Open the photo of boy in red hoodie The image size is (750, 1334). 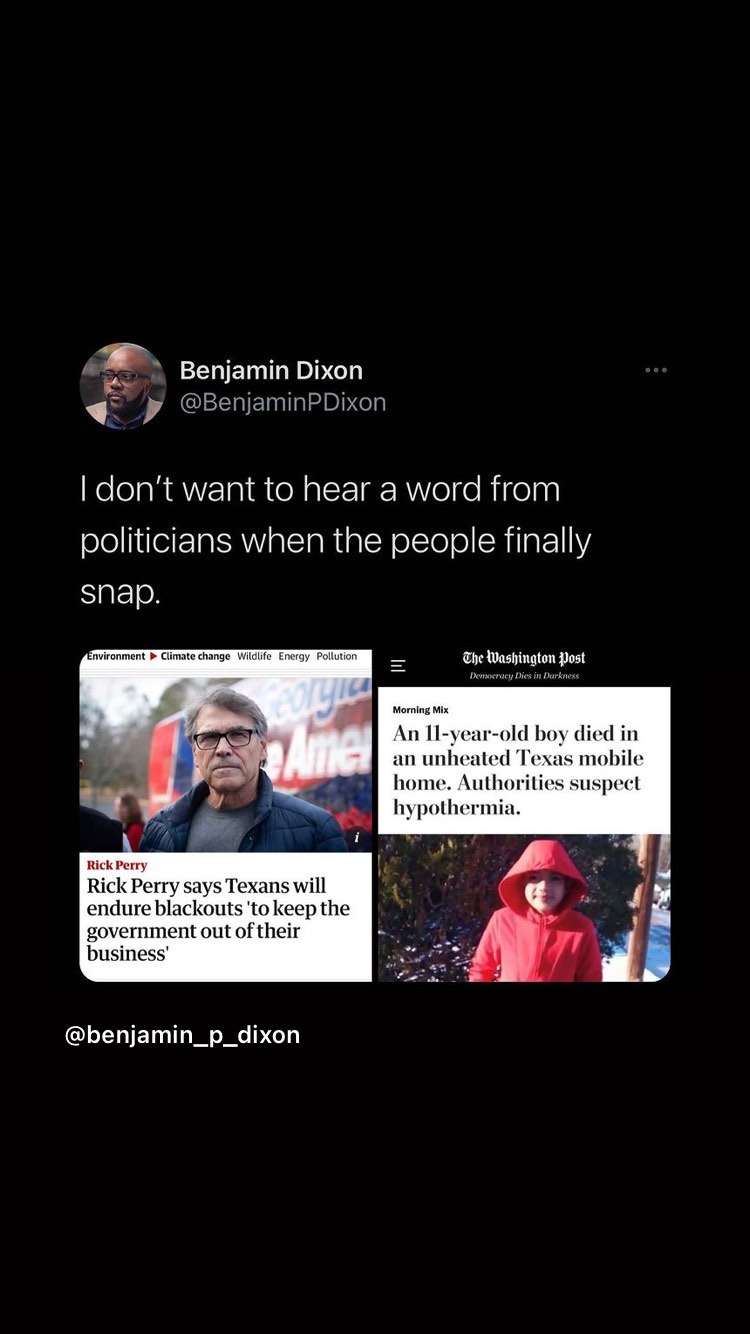[524, 908]
